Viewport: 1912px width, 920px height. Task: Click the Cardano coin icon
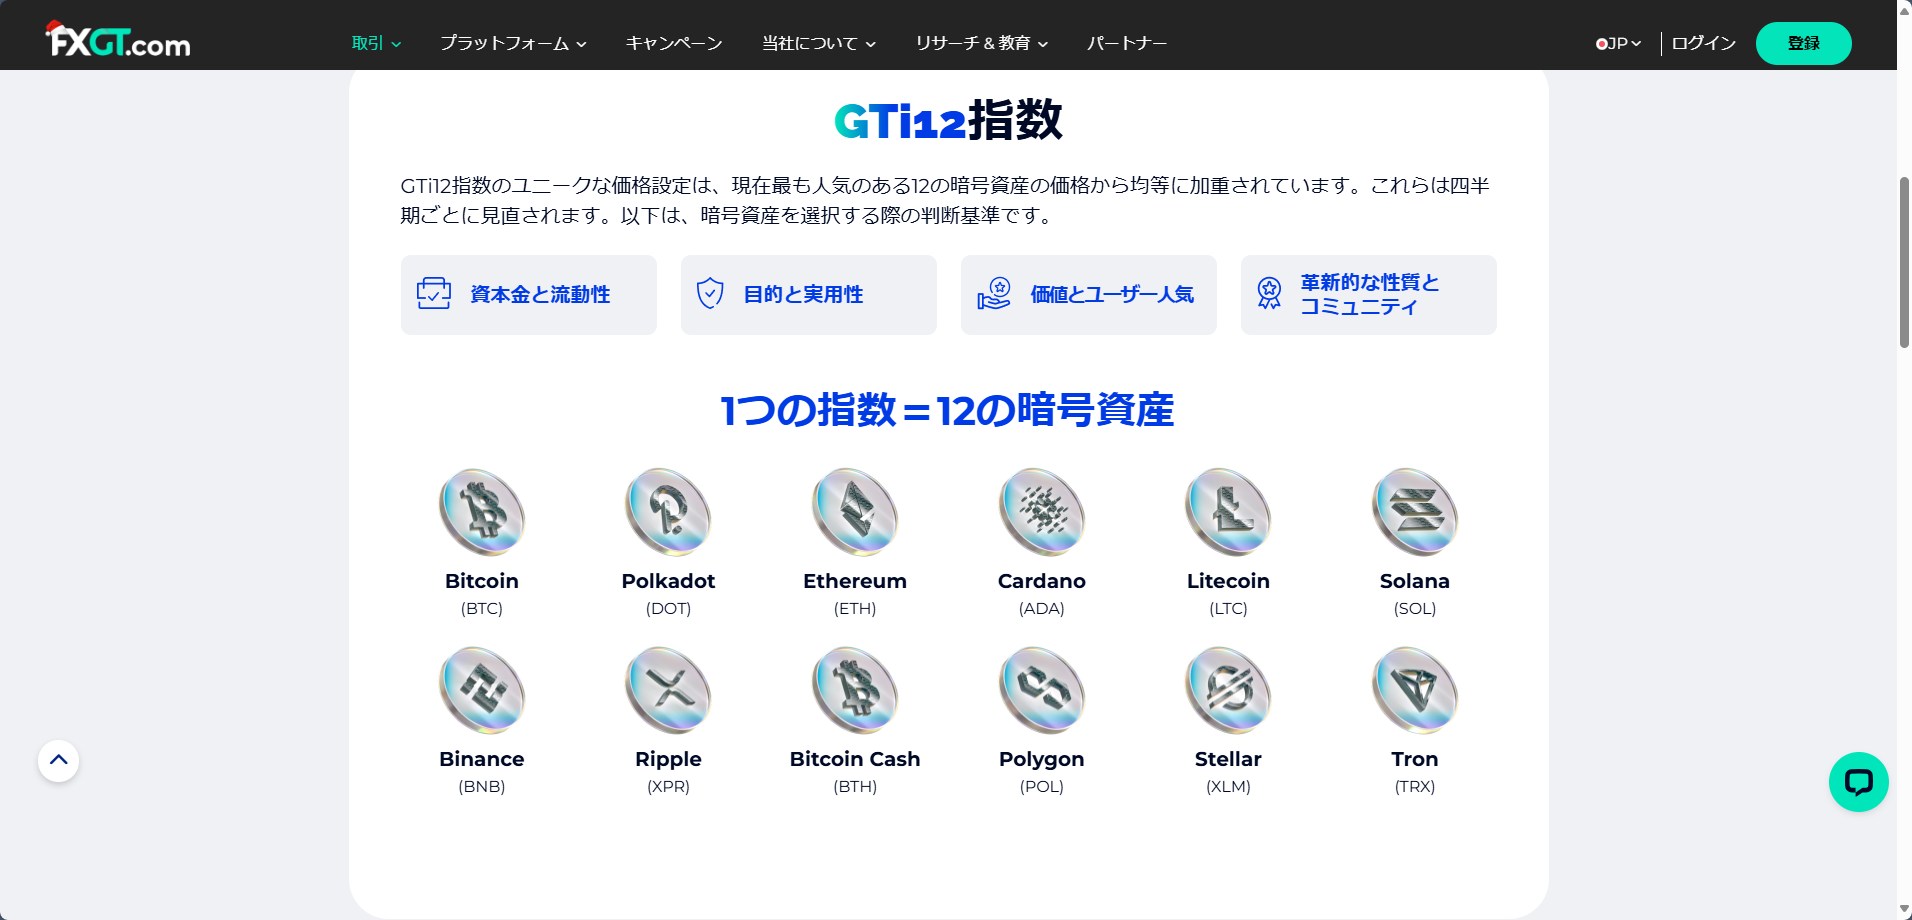(x=1042, y=512)
